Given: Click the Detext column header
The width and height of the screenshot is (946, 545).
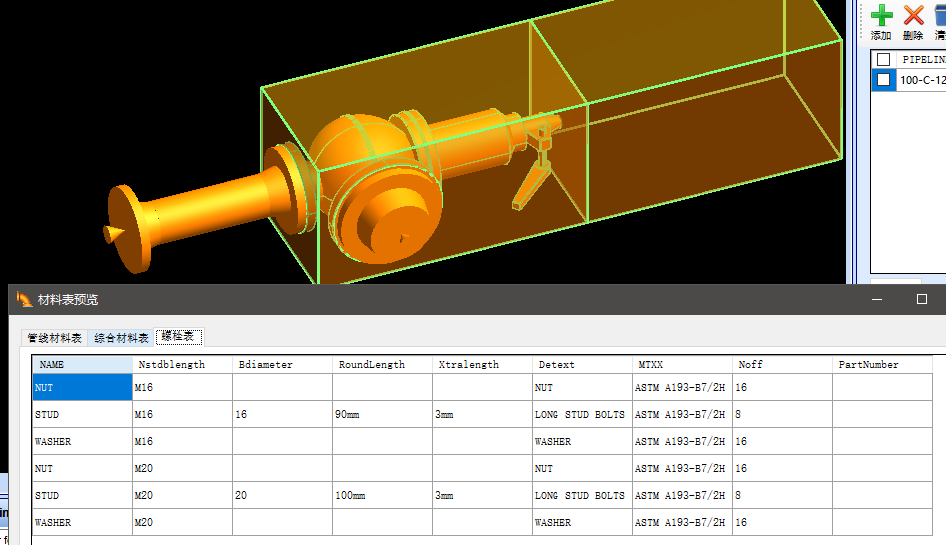Looking at the screenshot, I should point(583,365).
